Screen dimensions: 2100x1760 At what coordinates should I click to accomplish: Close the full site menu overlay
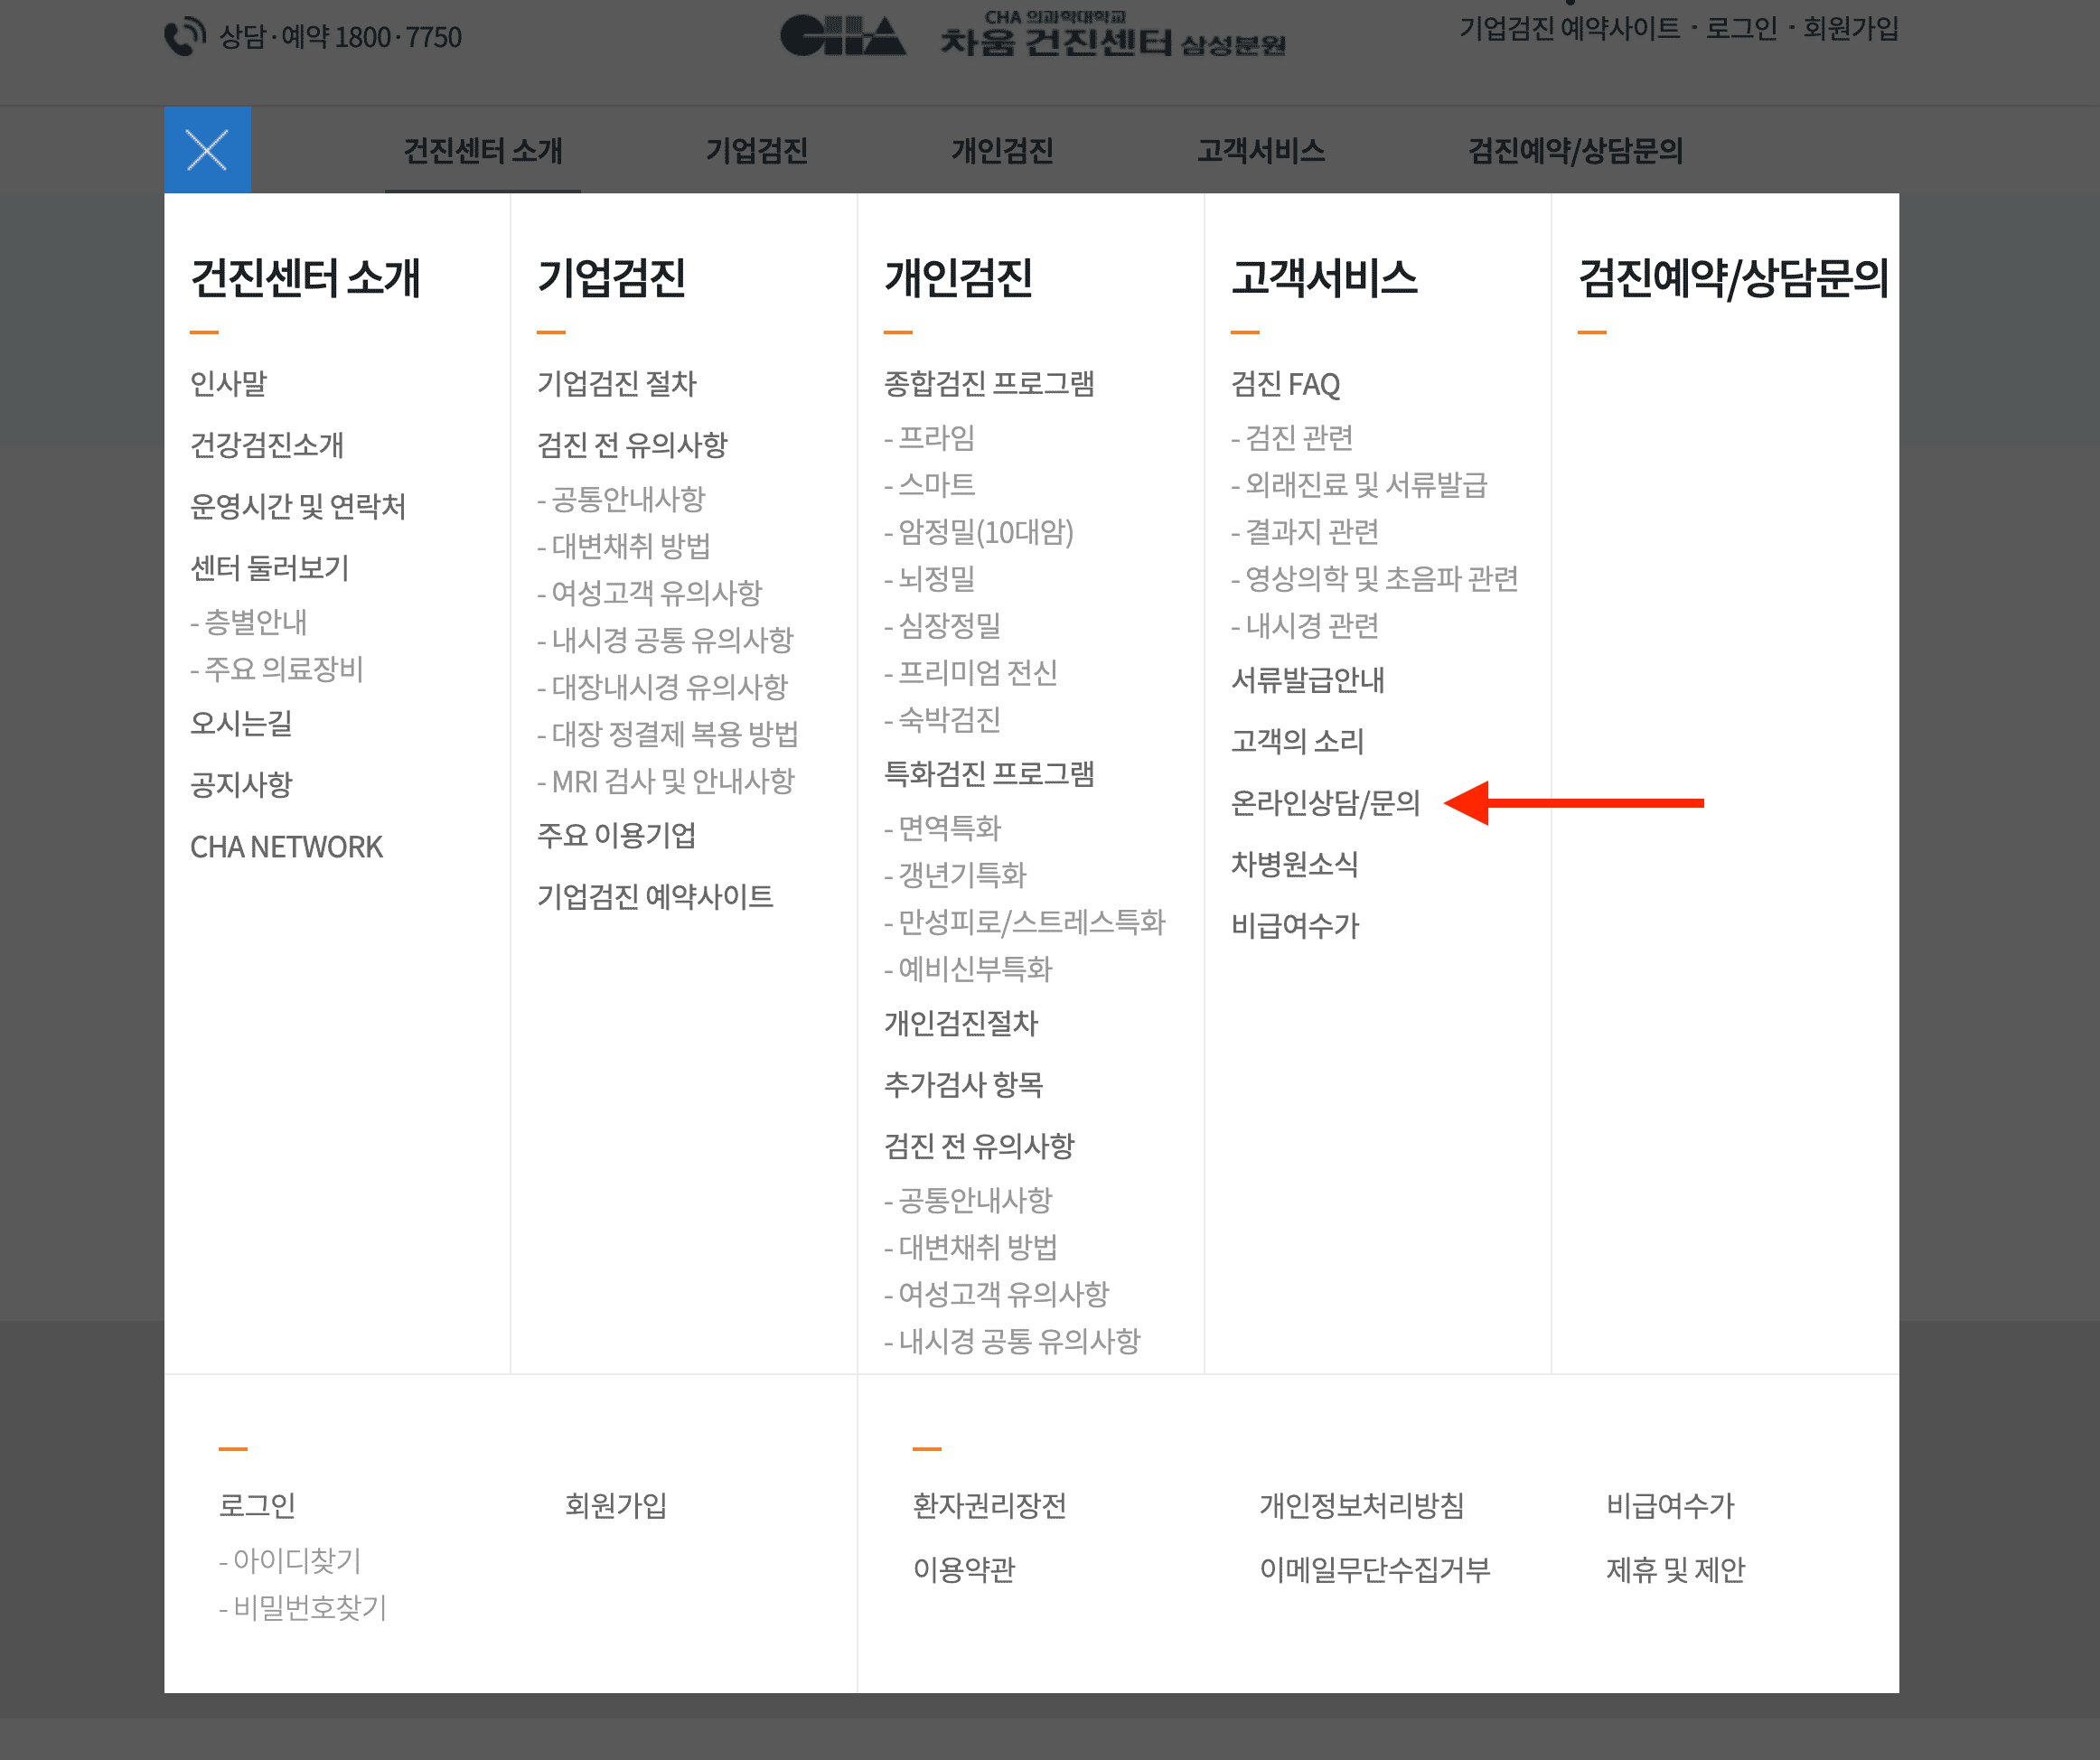207,150
